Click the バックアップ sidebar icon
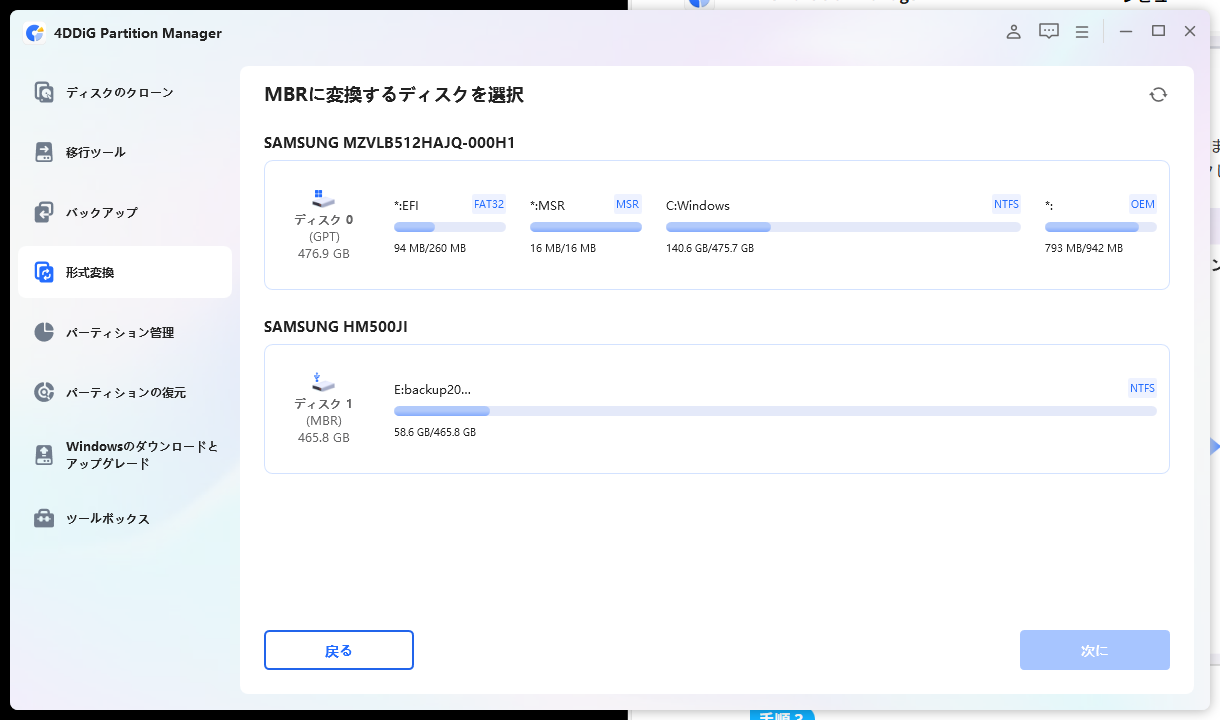The width and height of the screenshot is (1220, 720). (44, 212)
